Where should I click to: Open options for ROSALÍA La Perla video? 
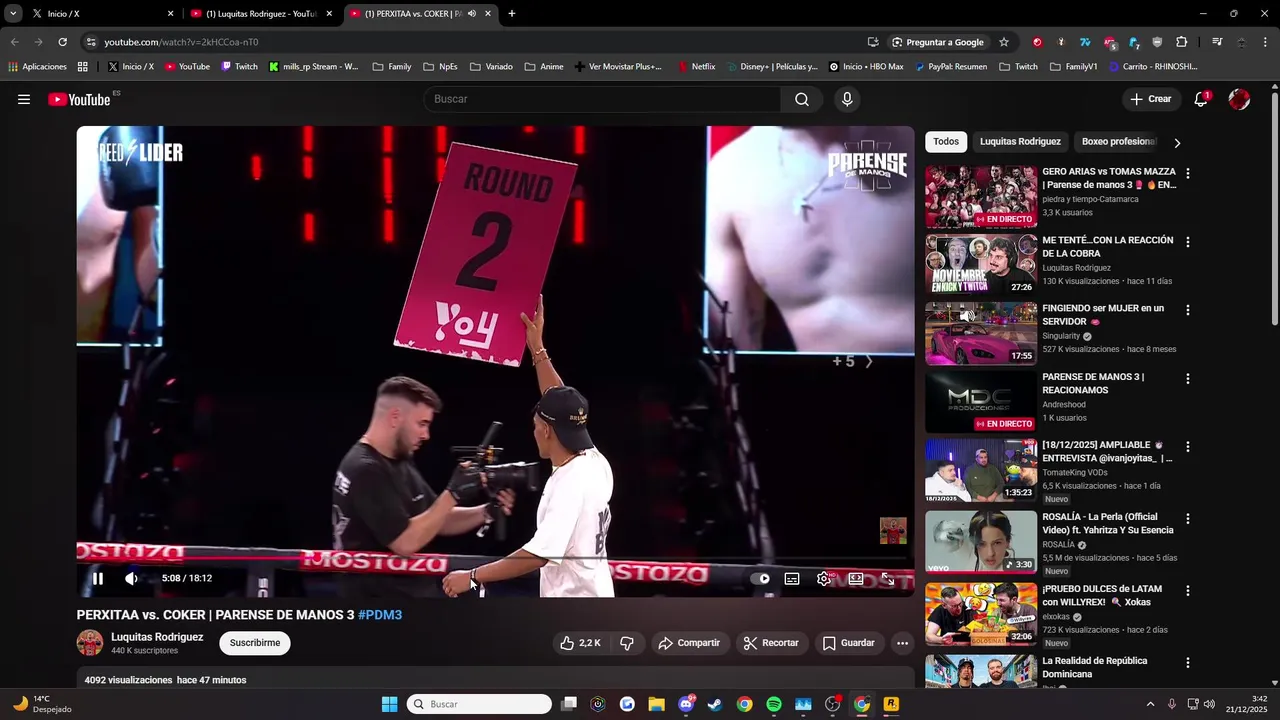click(1188, 519)
